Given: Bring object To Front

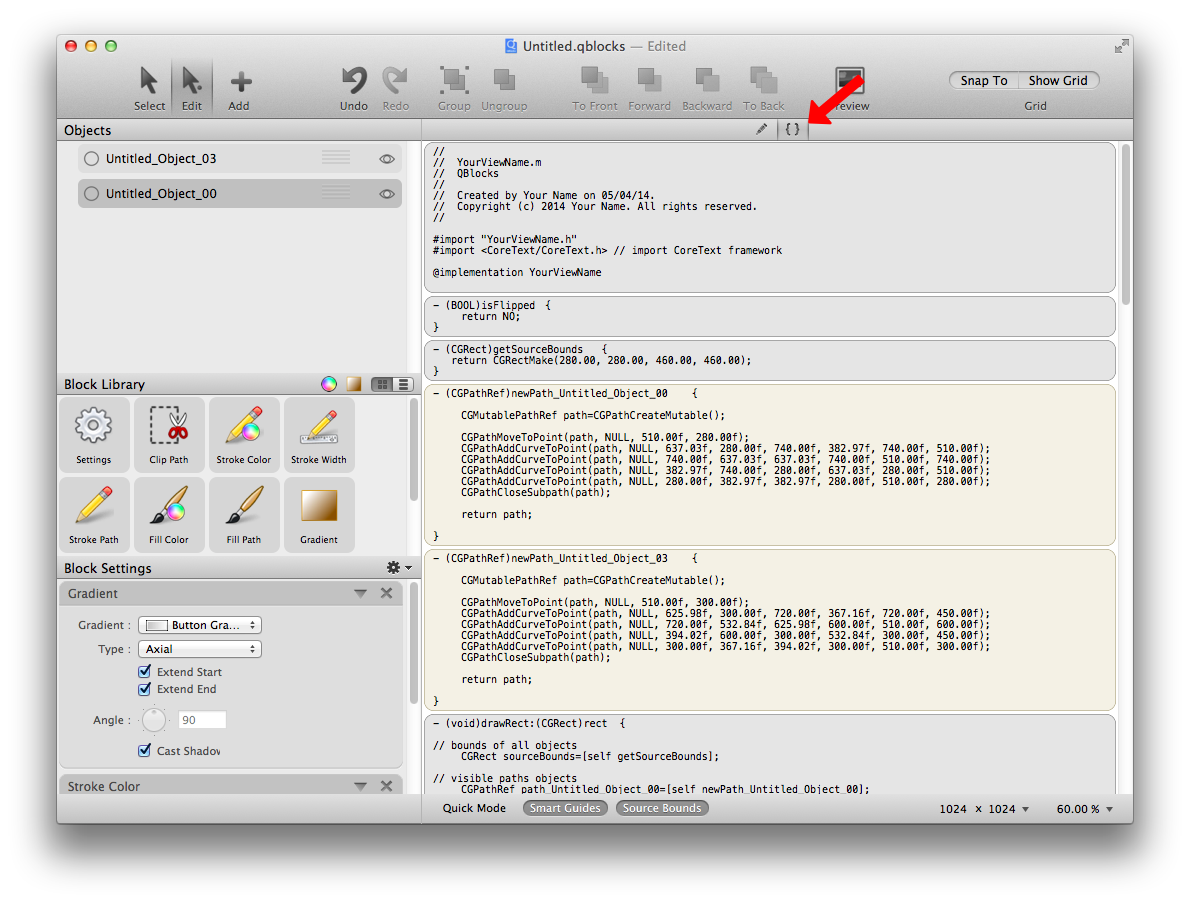Looking at the screenshot, I should [594, 88].
